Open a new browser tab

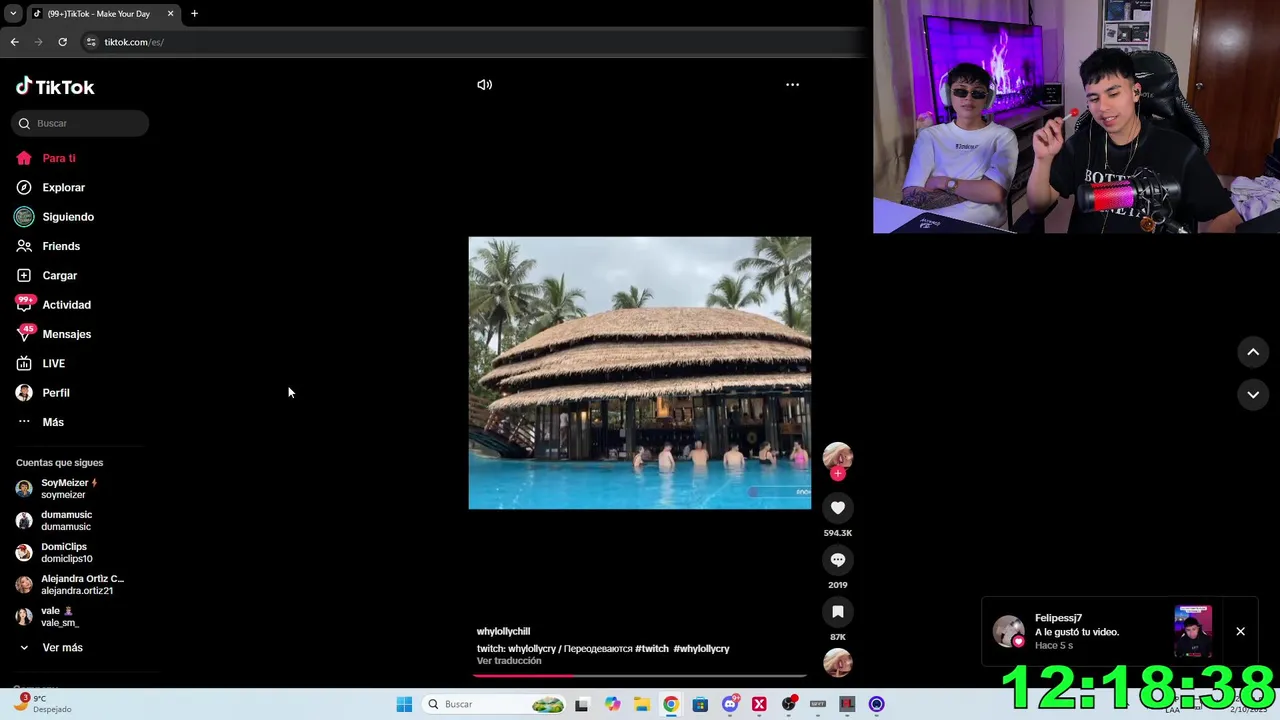(x=194, y=14)
